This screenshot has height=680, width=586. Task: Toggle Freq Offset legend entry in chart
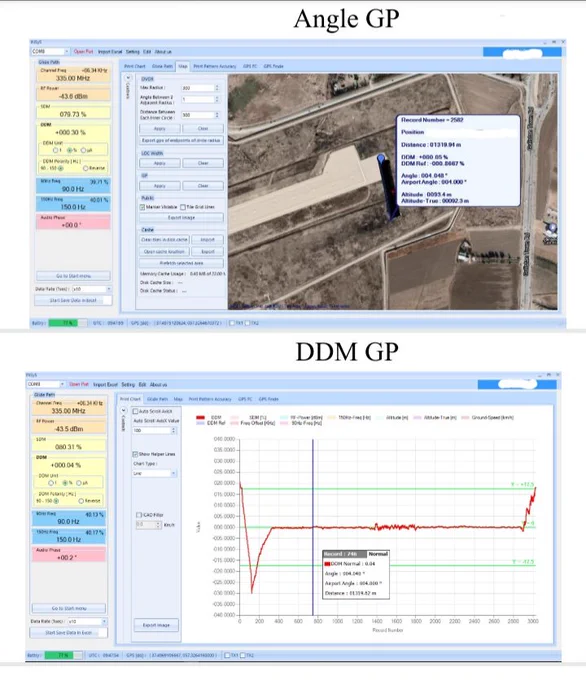click(253, 423)
